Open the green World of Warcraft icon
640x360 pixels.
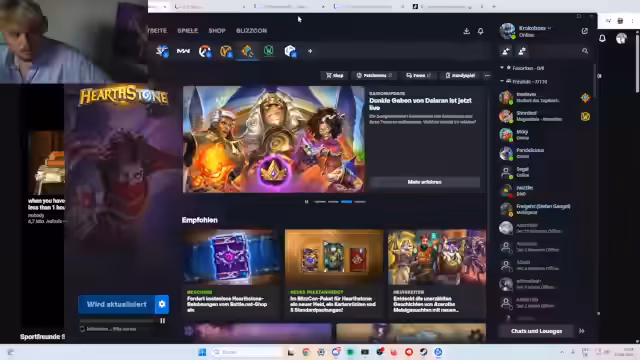point(269,51)
